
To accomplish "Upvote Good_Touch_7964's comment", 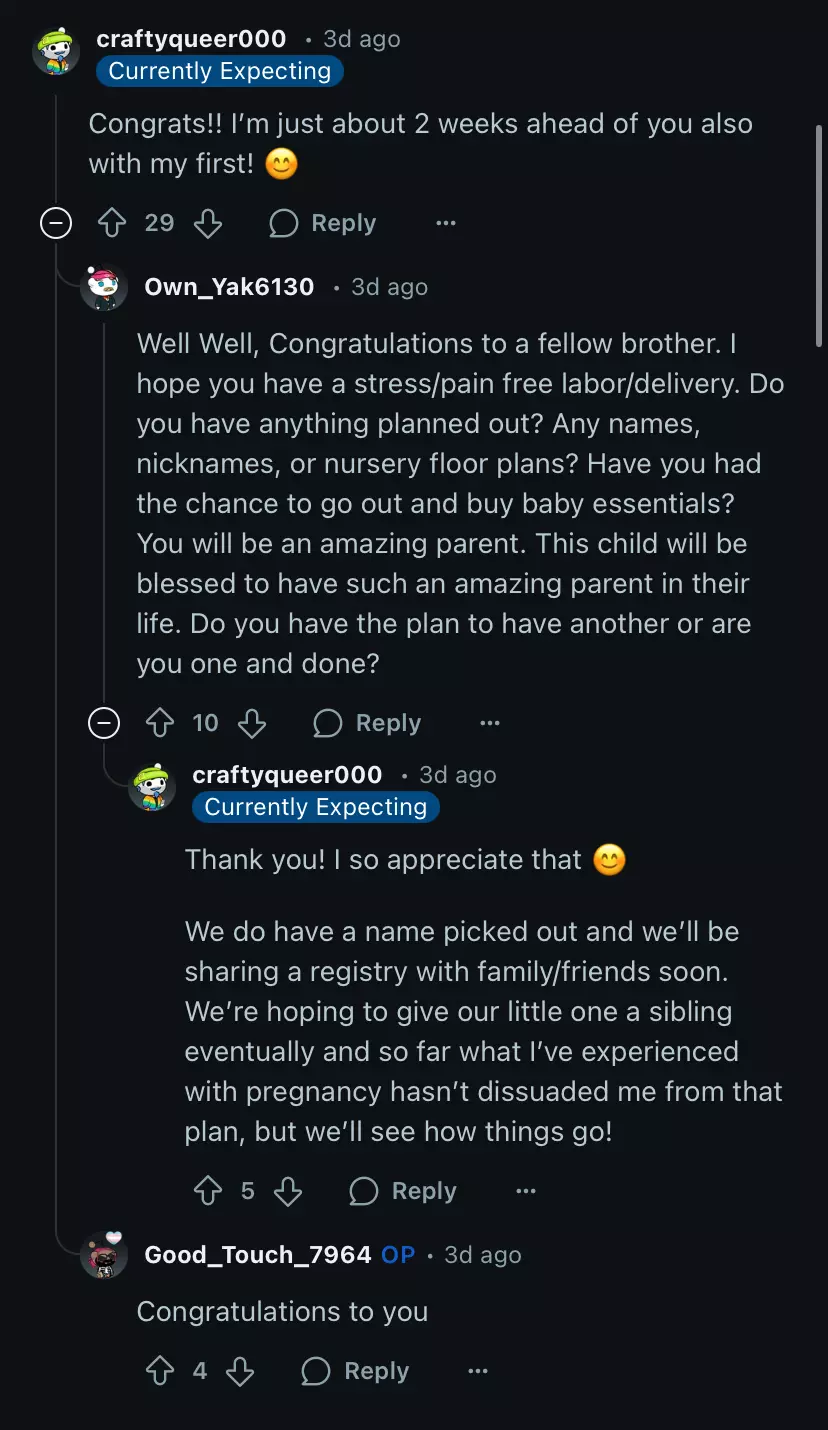I will tap(160, 1371).
